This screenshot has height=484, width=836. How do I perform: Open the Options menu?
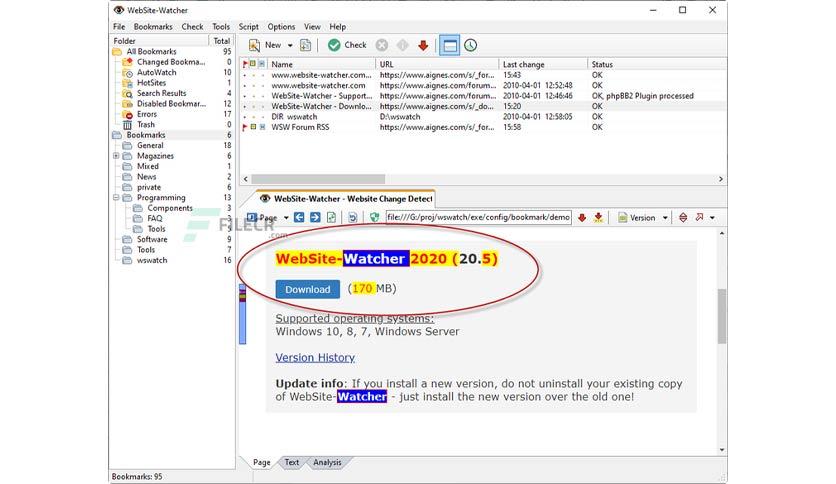point(281,27)
